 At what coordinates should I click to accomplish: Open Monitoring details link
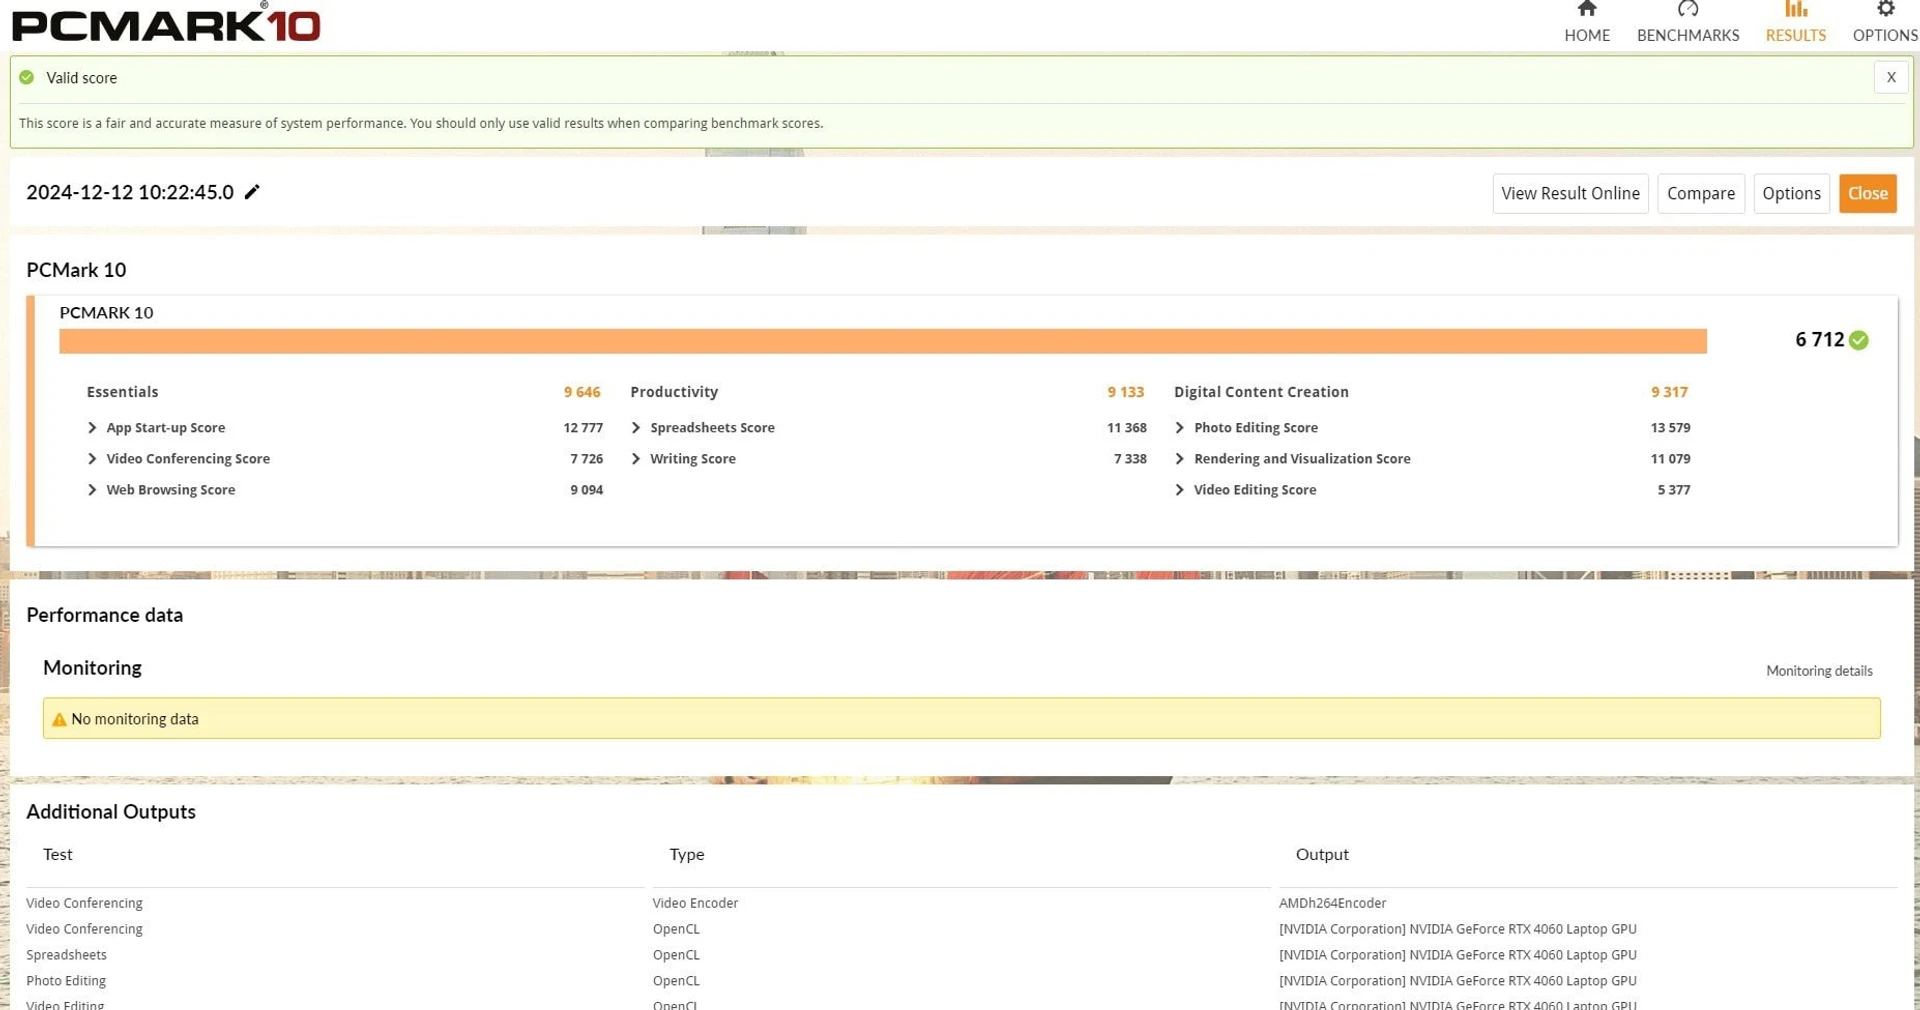pyautogui.click(x=1819, y=671)
